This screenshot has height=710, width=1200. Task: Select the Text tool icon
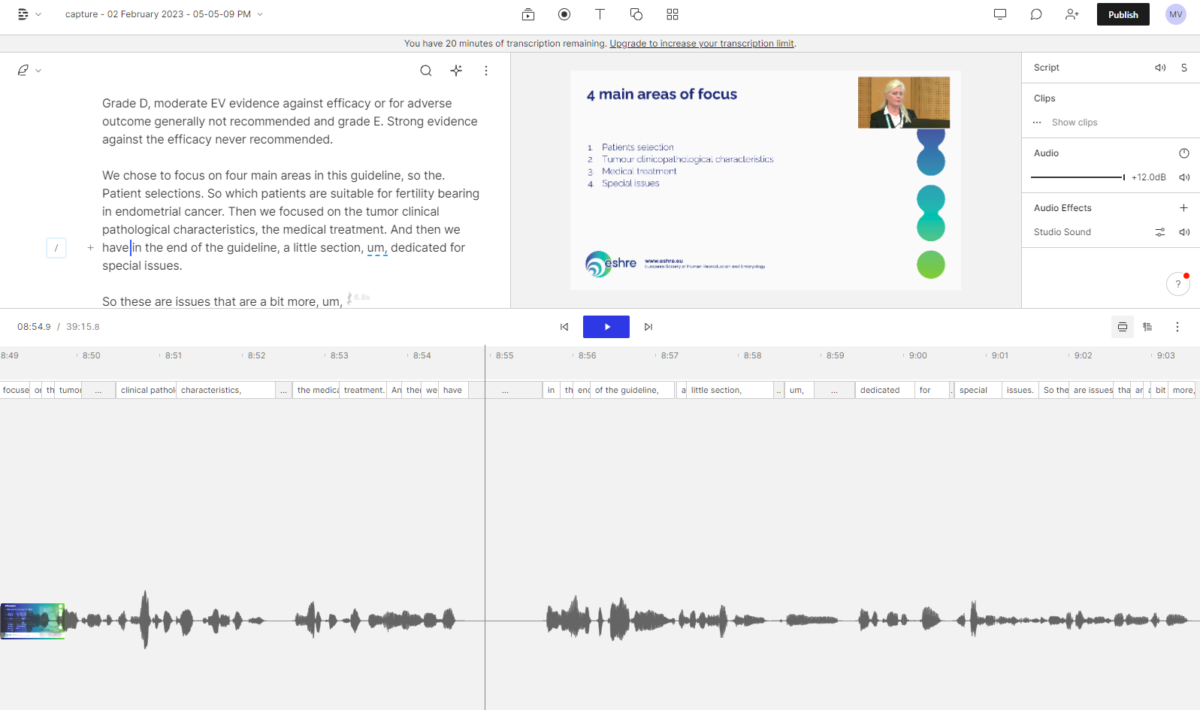pos(600,14)
